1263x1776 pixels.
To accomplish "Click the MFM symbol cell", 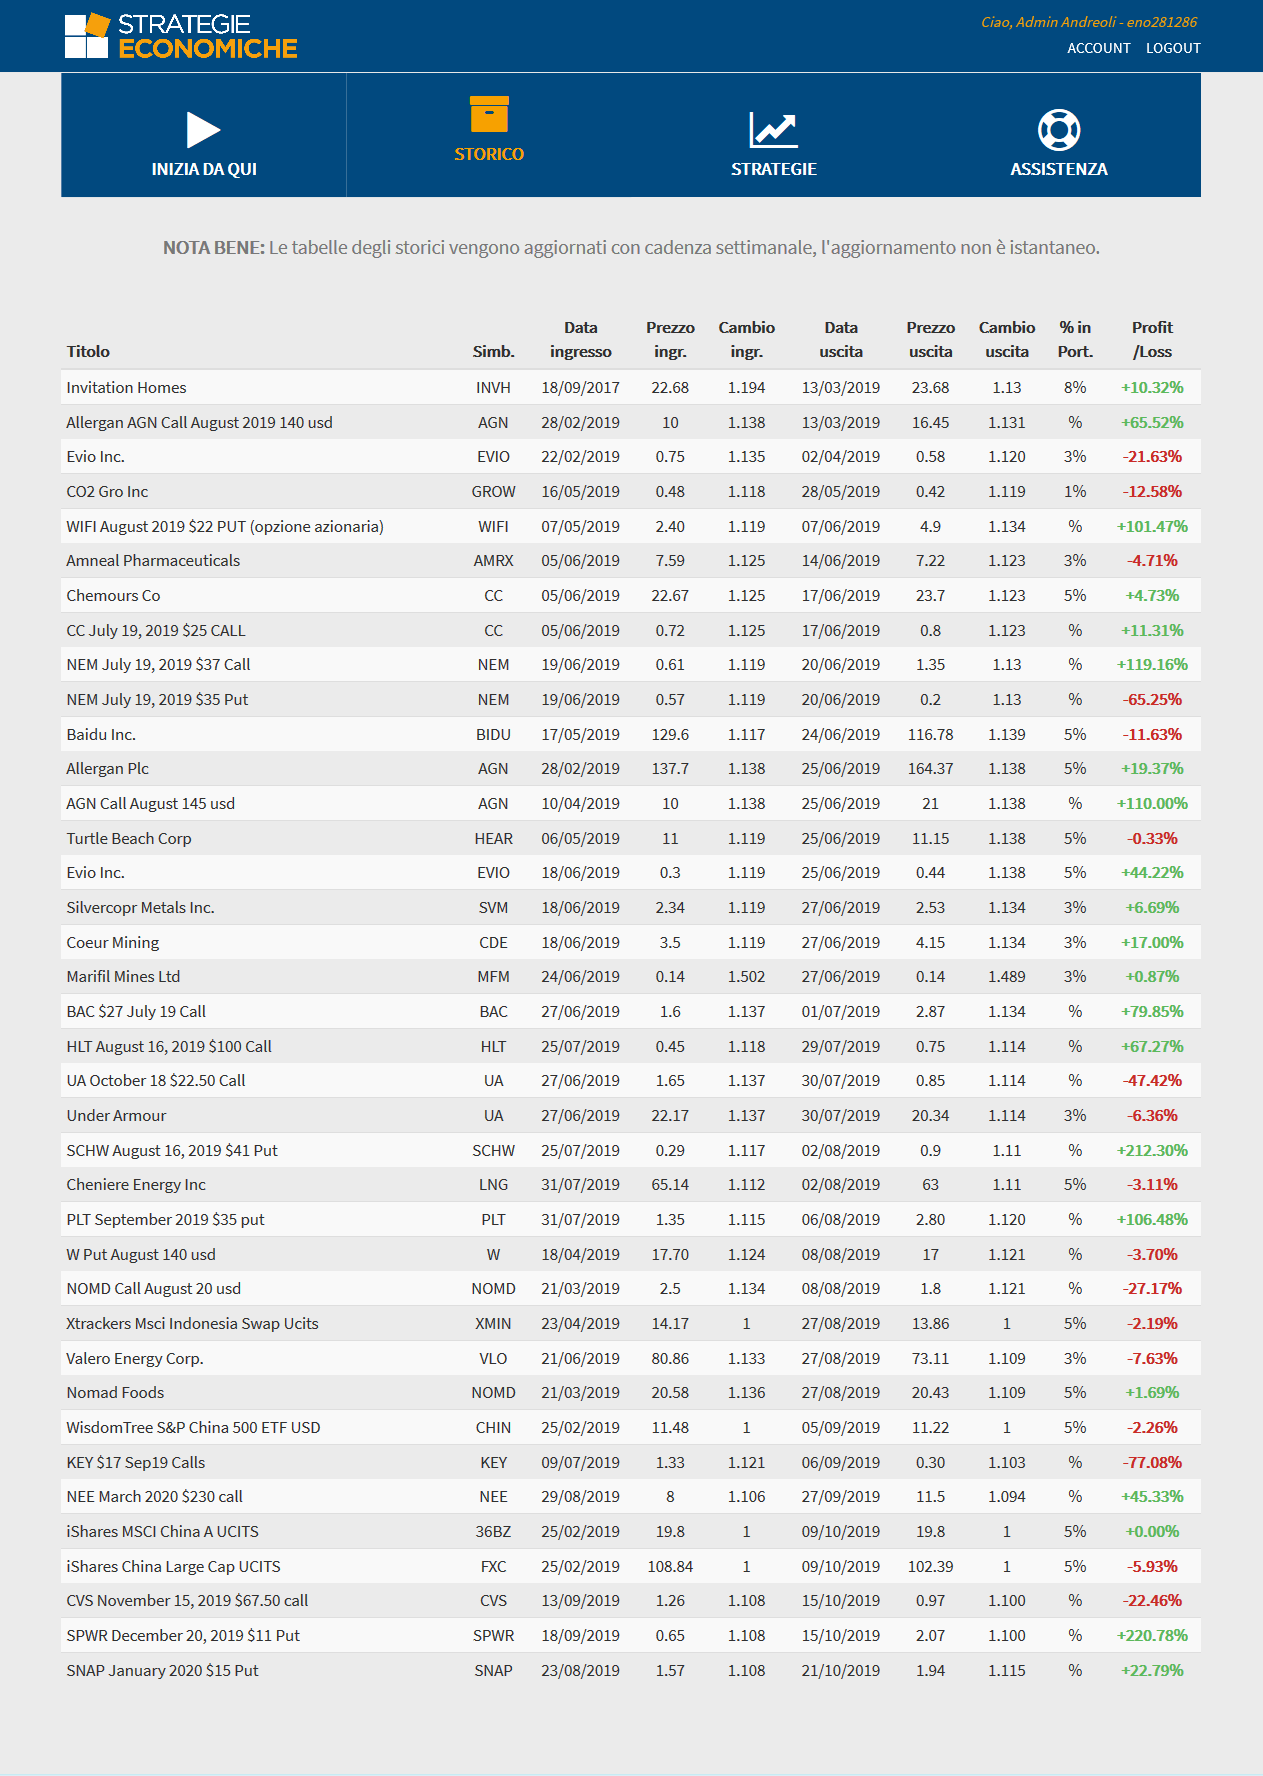I will tap(493, 976).
